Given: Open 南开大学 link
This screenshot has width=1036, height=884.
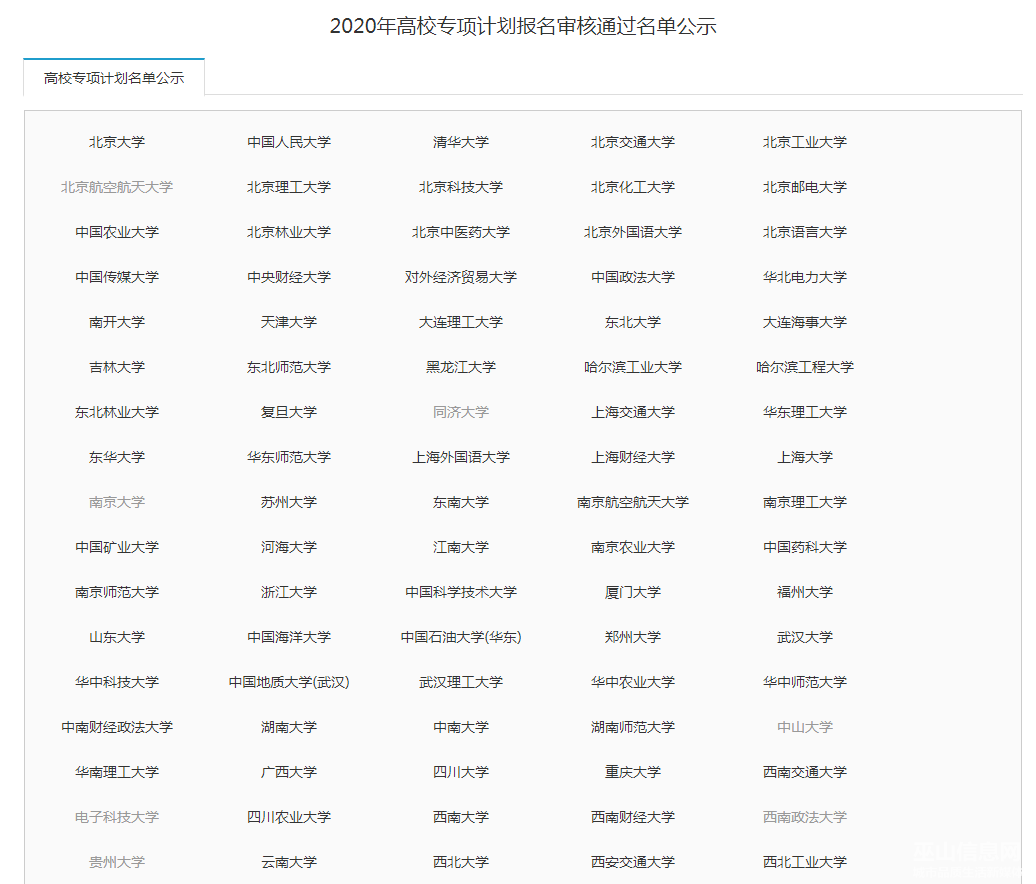Looking at the screenshot, I should click(117, 322).
